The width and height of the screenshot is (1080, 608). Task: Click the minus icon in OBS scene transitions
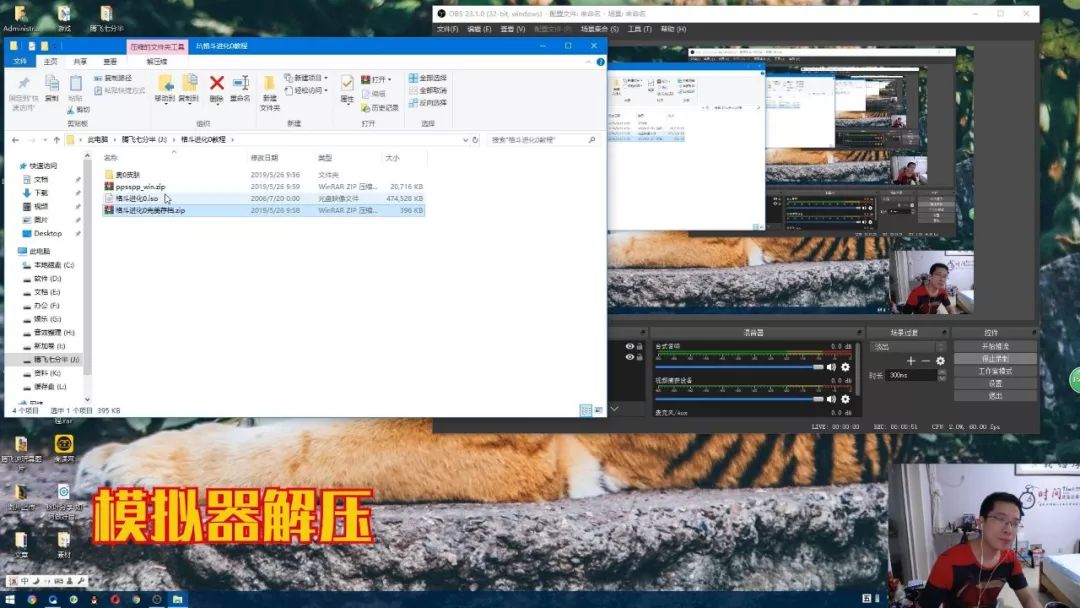(x=926, y=361)
